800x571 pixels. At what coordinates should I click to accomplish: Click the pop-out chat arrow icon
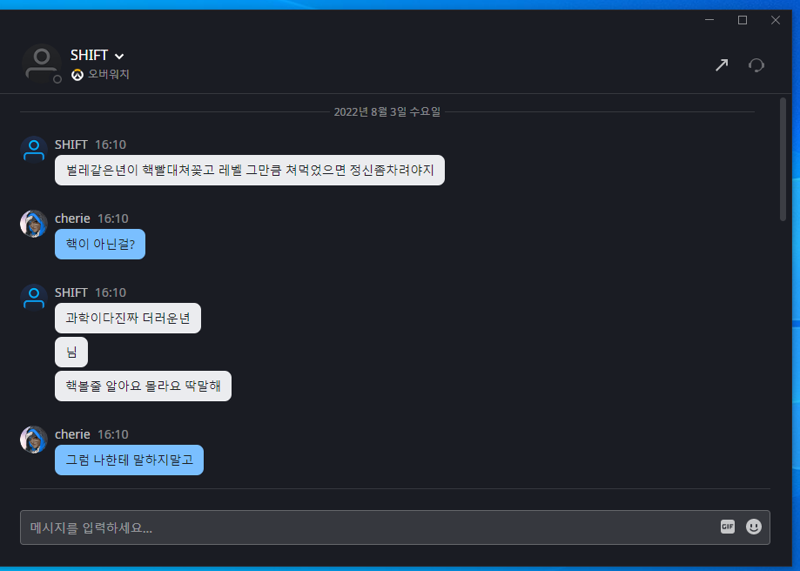tap(721, 65)
